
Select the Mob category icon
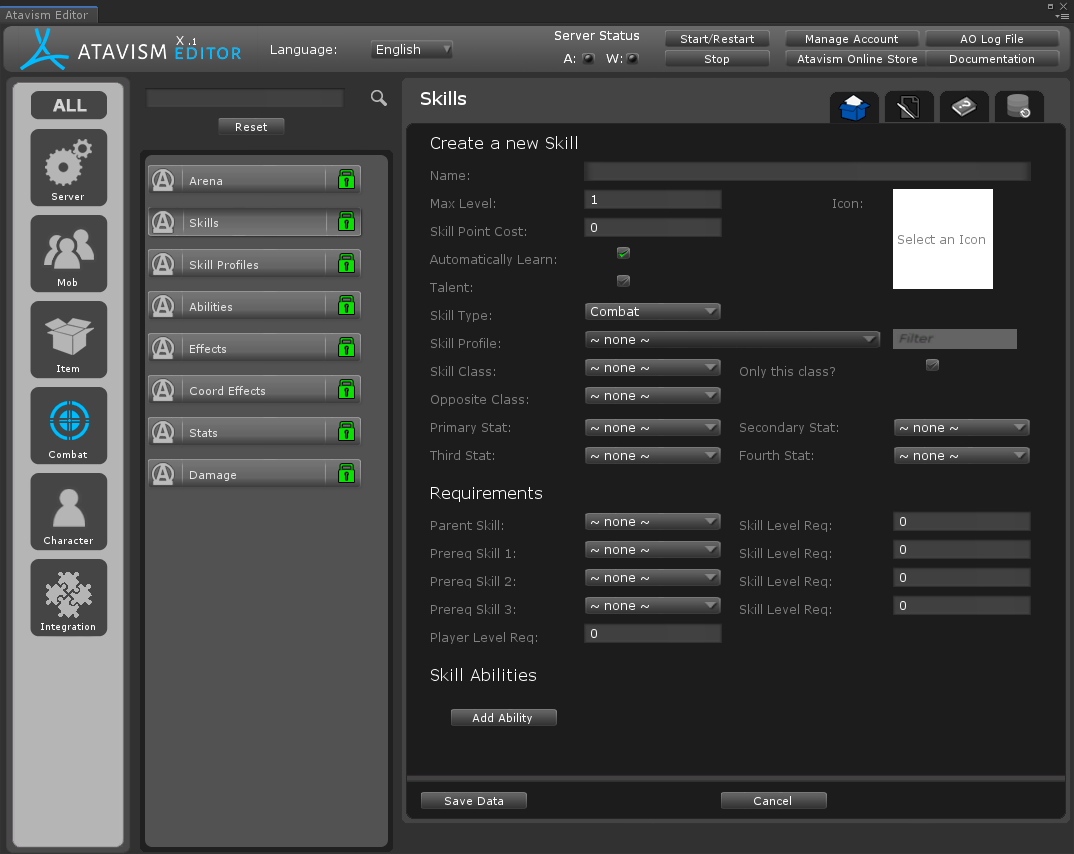pos(68,253)
